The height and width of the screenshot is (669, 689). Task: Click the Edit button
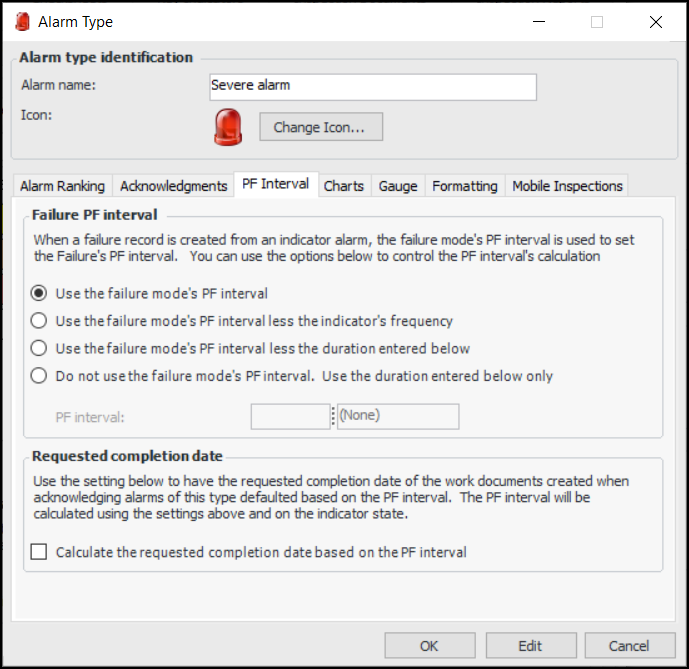click(530, 645)
